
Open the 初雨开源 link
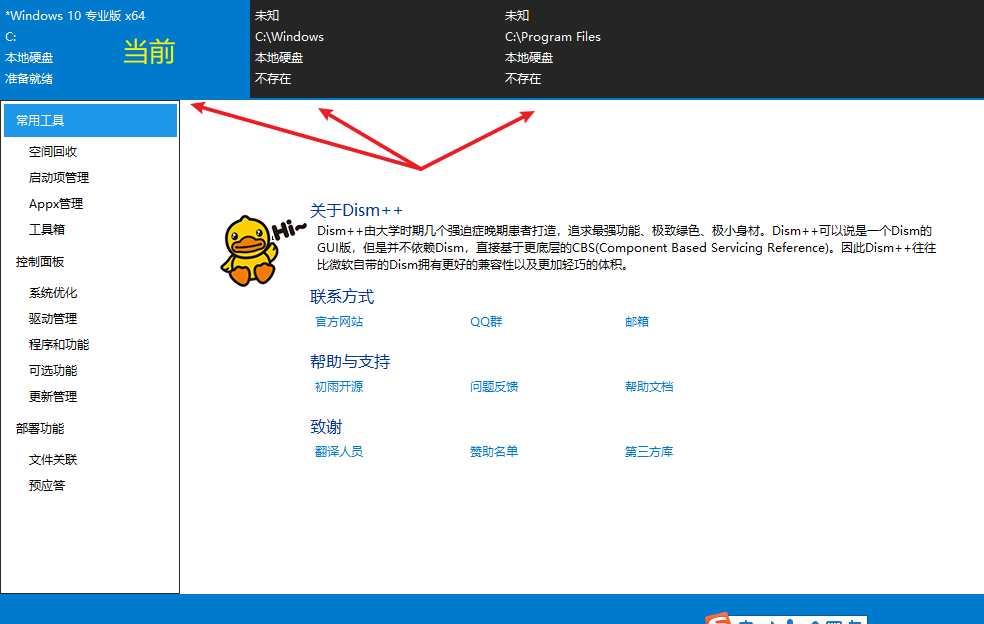pyautogui.click(x=339, y=387)
